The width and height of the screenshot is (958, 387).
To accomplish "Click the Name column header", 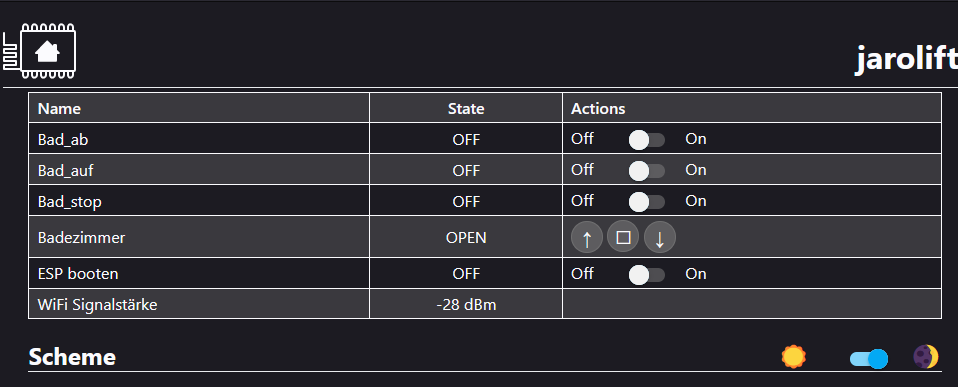I will coord(59,109).
